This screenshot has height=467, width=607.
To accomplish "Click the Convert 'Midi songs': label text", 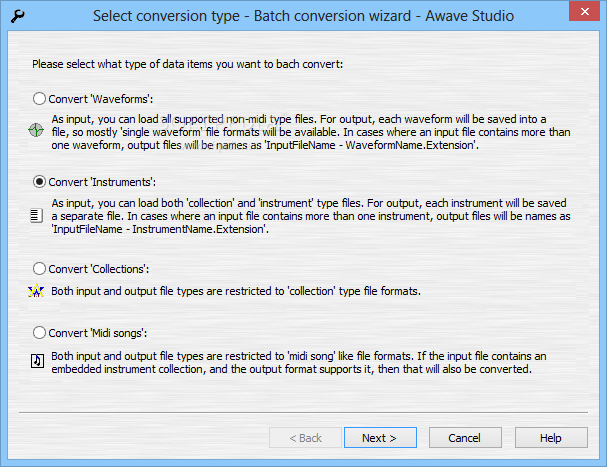I will (x=98, y=333).
